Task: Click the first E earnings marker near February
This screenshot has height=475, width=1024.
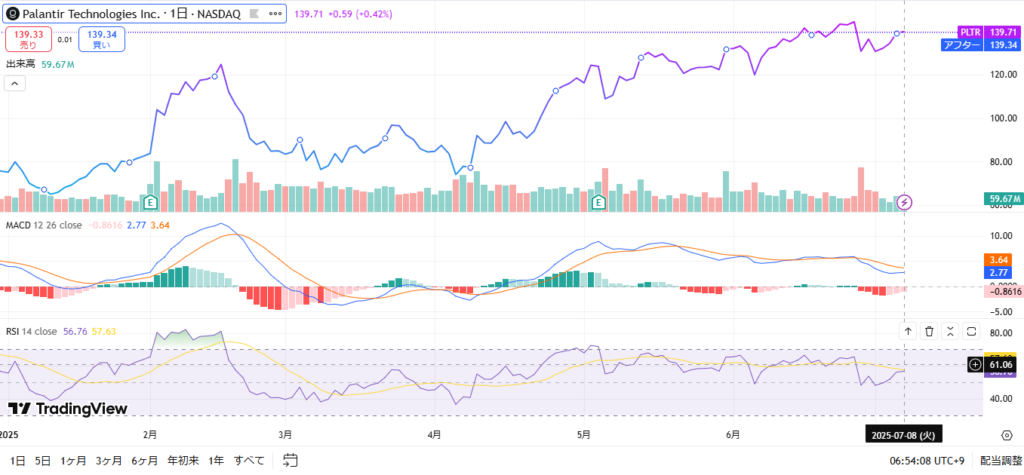Action: click(151, 202)
